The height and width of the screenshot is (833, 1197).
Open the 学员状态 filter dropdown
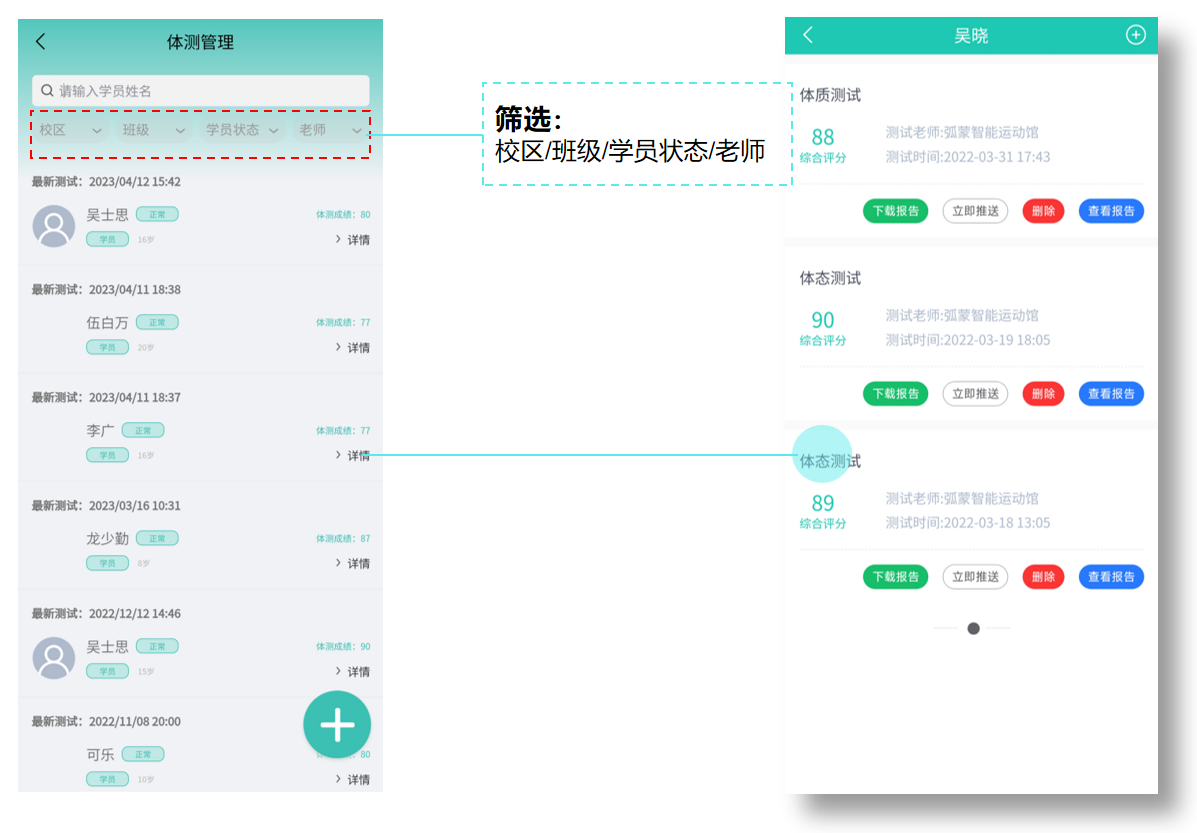242,130
